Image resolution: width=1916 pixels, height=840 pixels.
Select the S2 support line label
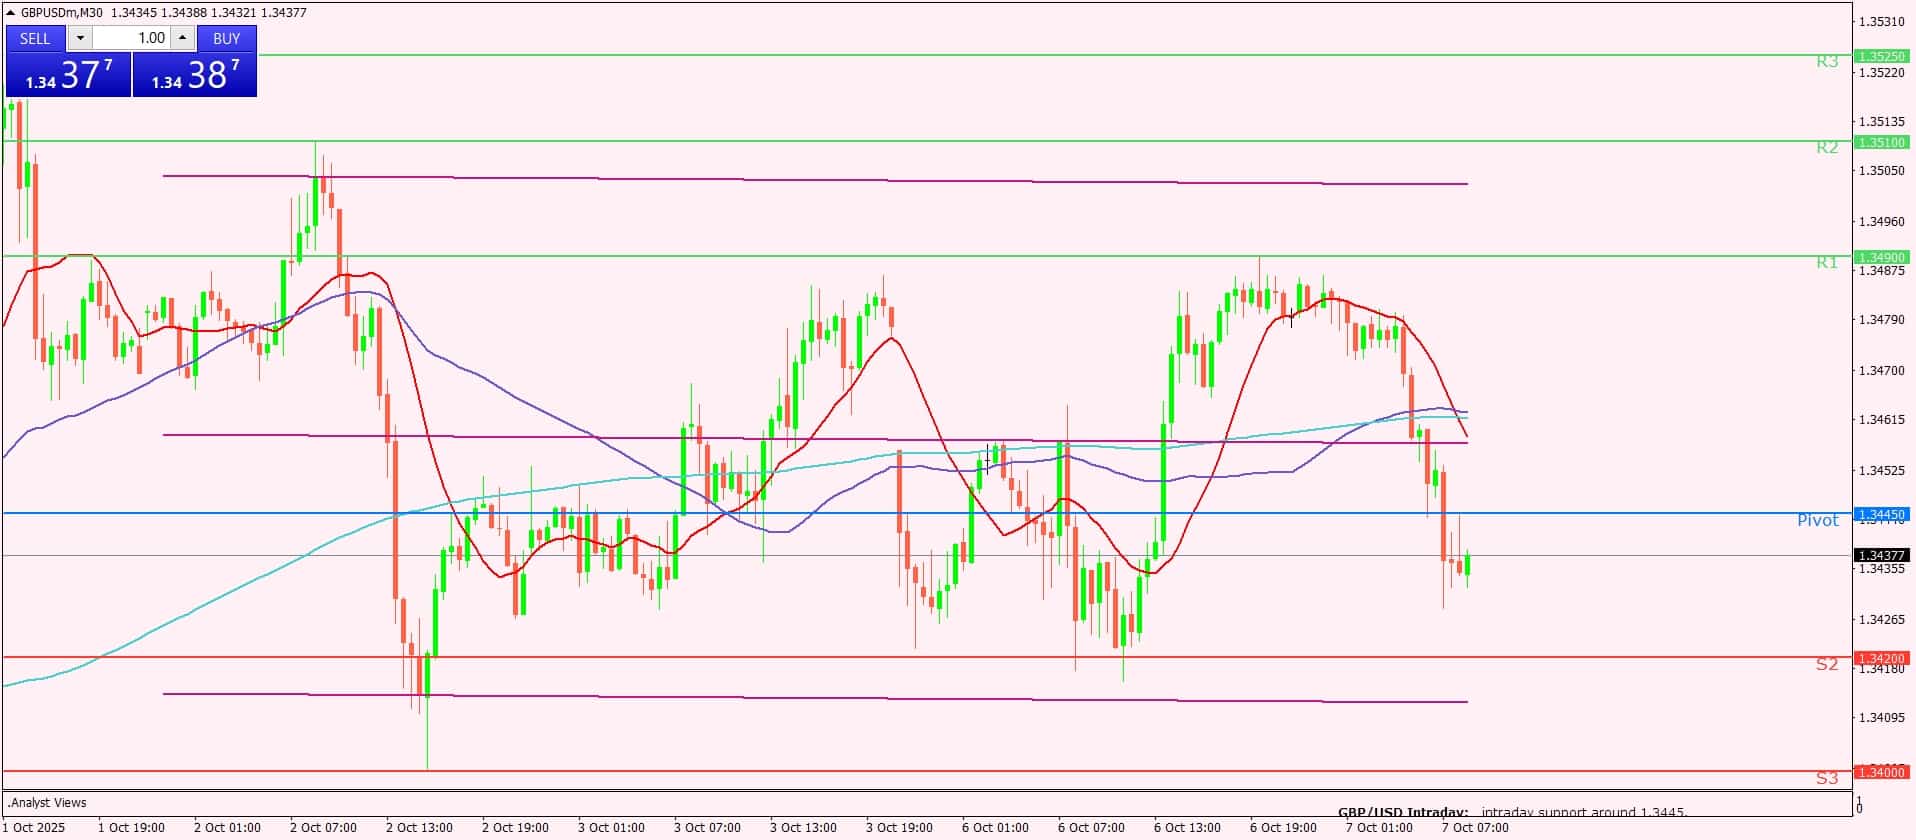point(1826,664)
